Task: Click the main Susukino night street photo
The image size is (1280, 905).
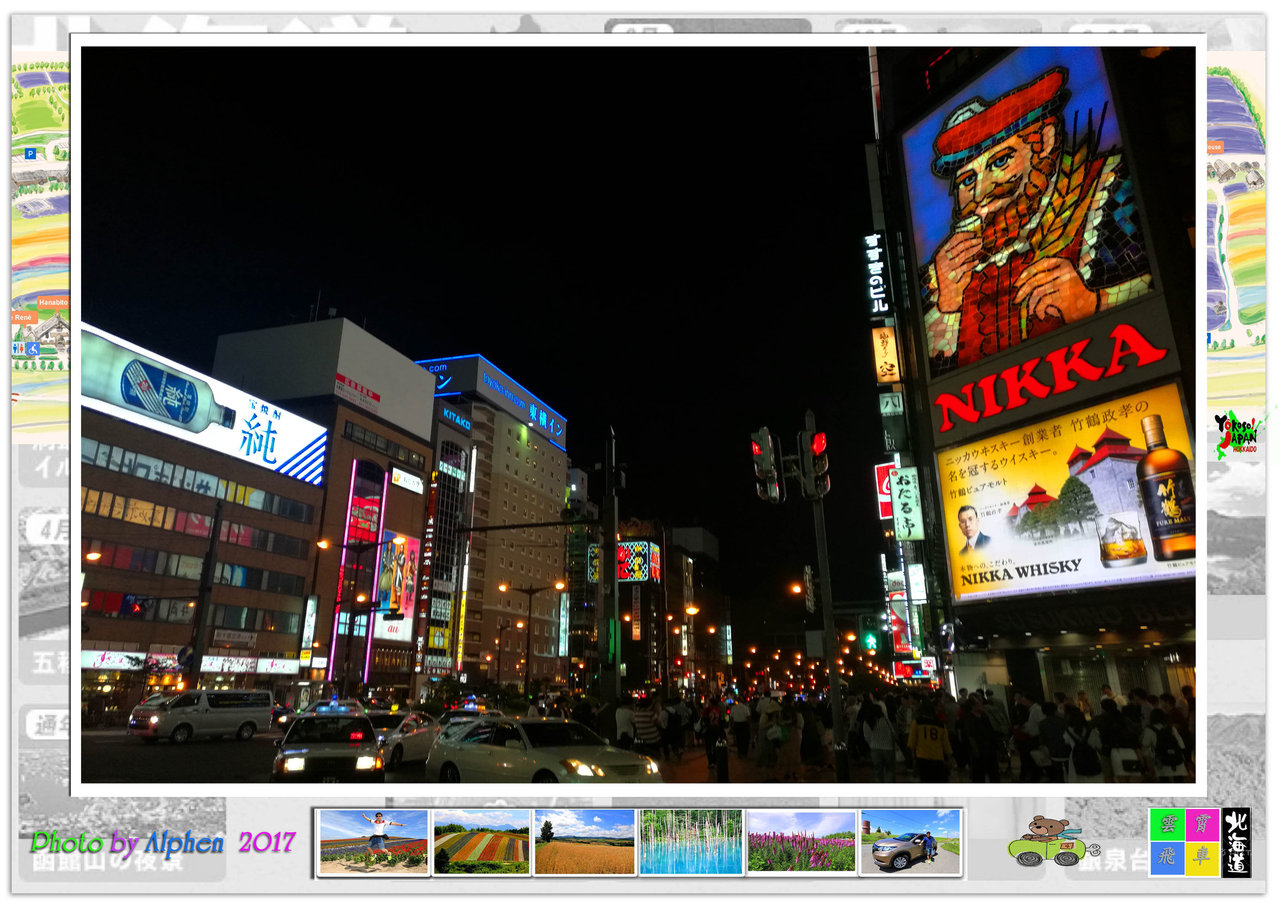Action: click(638, 414)
